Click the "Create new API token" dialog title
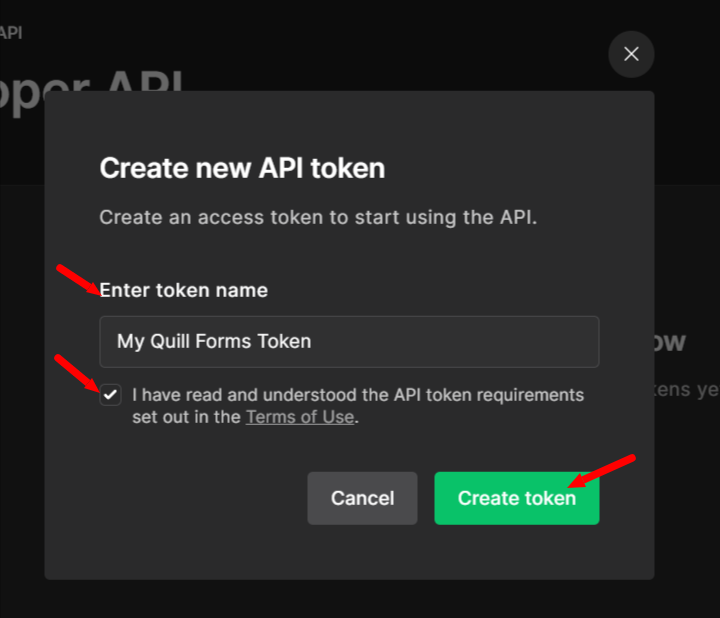Image resolution: width=720 pixels, height=618 pixels. tap(242, 168)
